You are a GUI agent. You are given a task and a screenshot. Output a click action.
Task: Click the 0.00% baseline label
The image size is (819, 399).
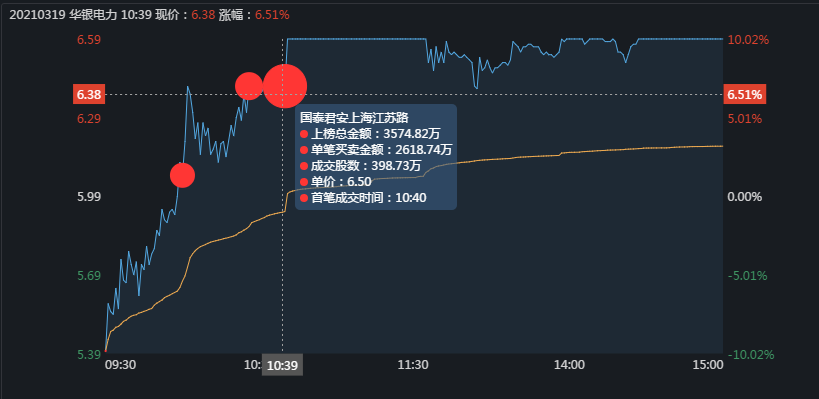[x=745, y=197]
